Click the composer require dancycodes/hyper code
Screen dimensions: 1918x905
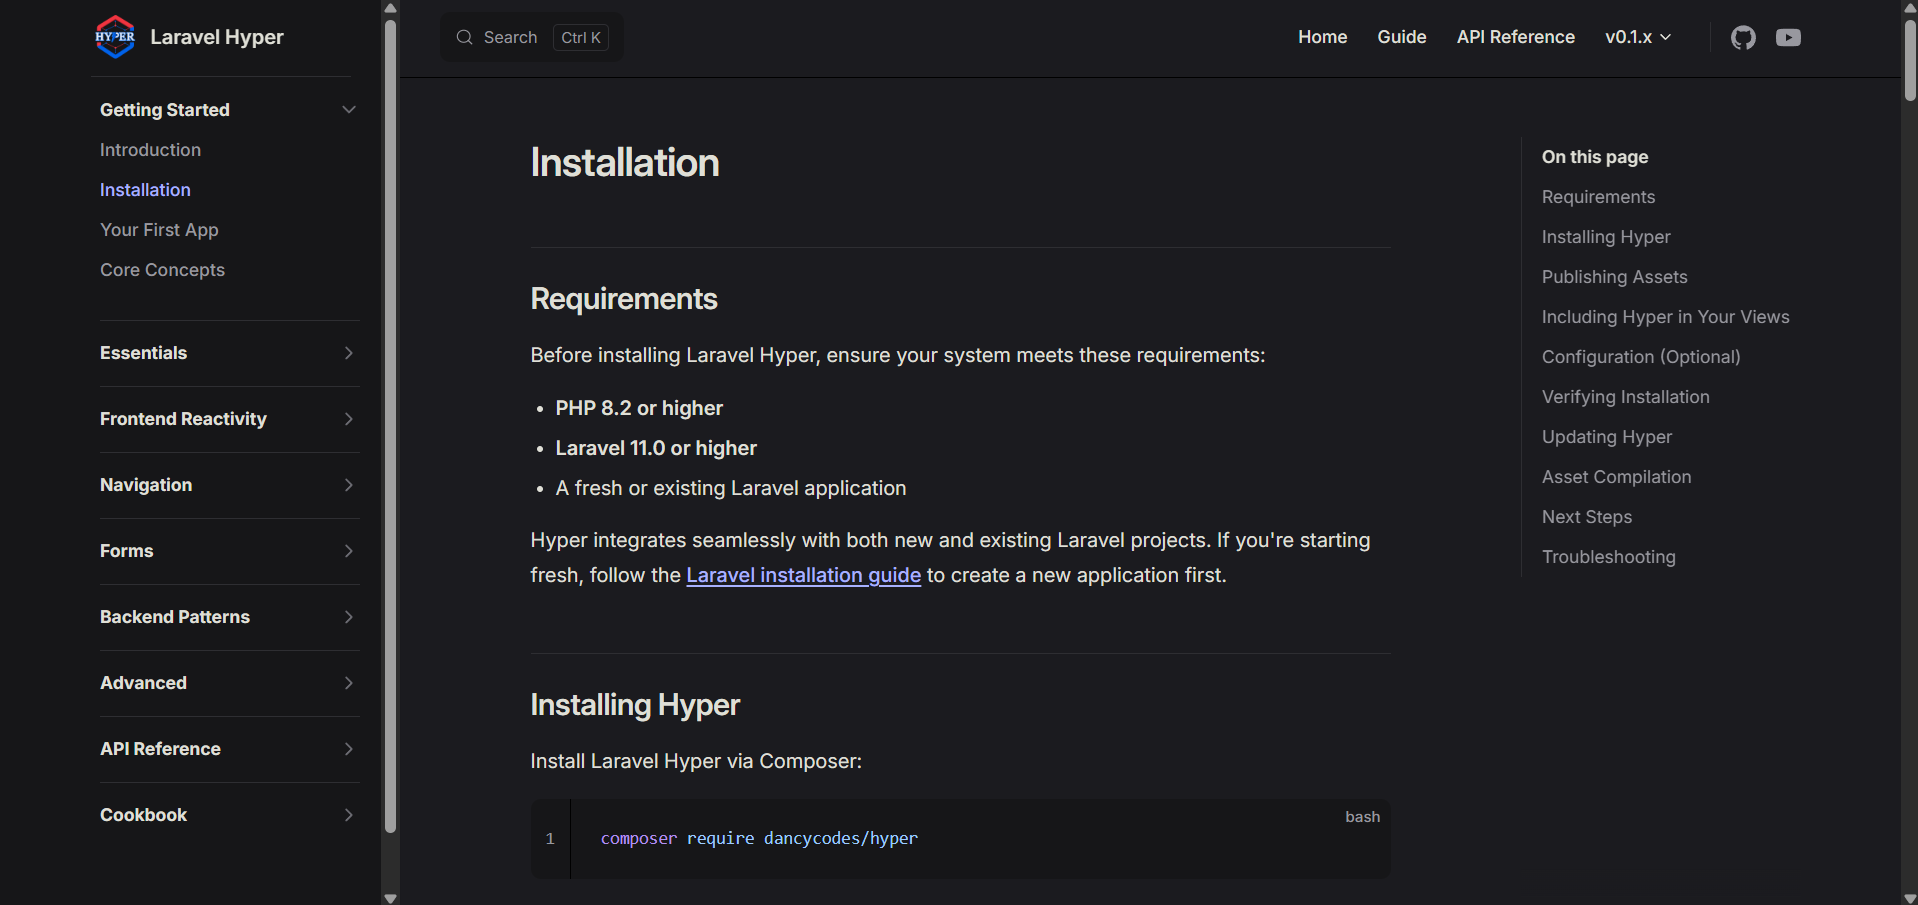758,838
